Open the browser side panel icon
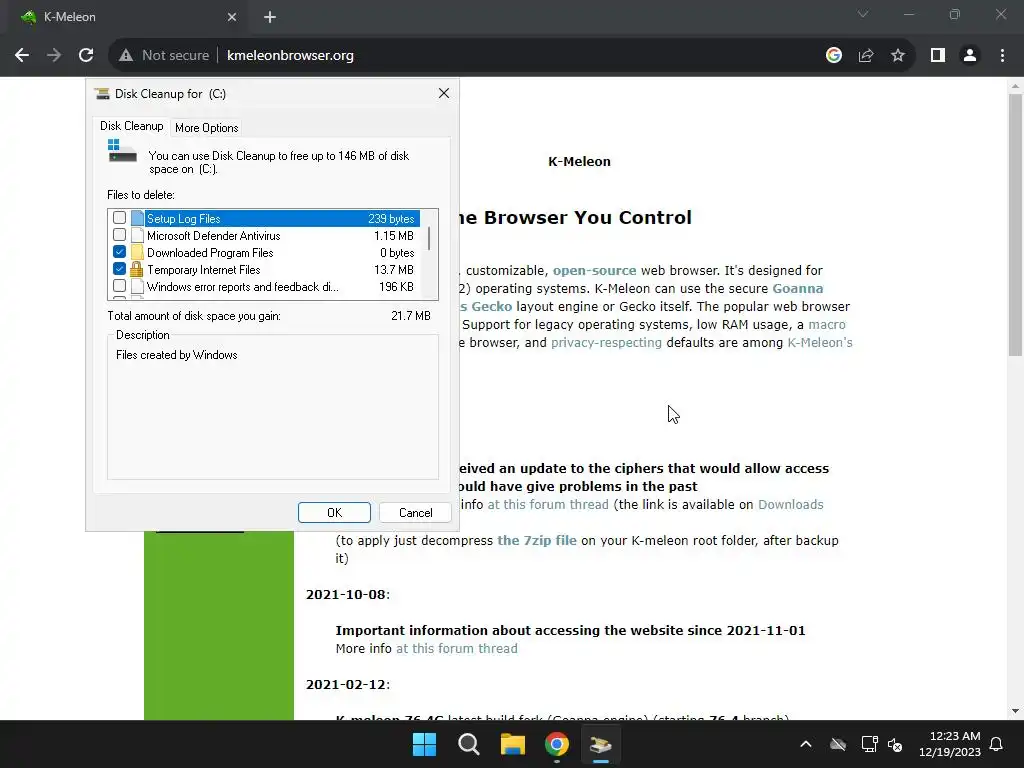 pyautogui.click(x=938, y=56)
